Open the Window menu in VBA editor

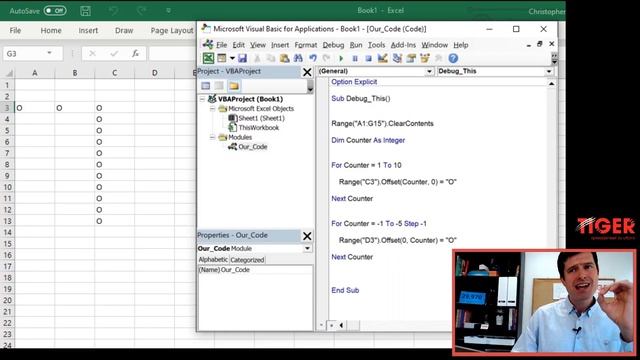point(435,45)
